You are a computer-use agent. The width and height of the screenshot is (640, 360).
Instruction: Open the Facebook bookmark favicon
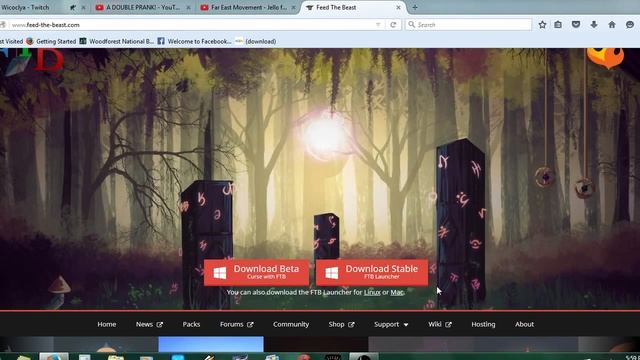tap(161, 41)
